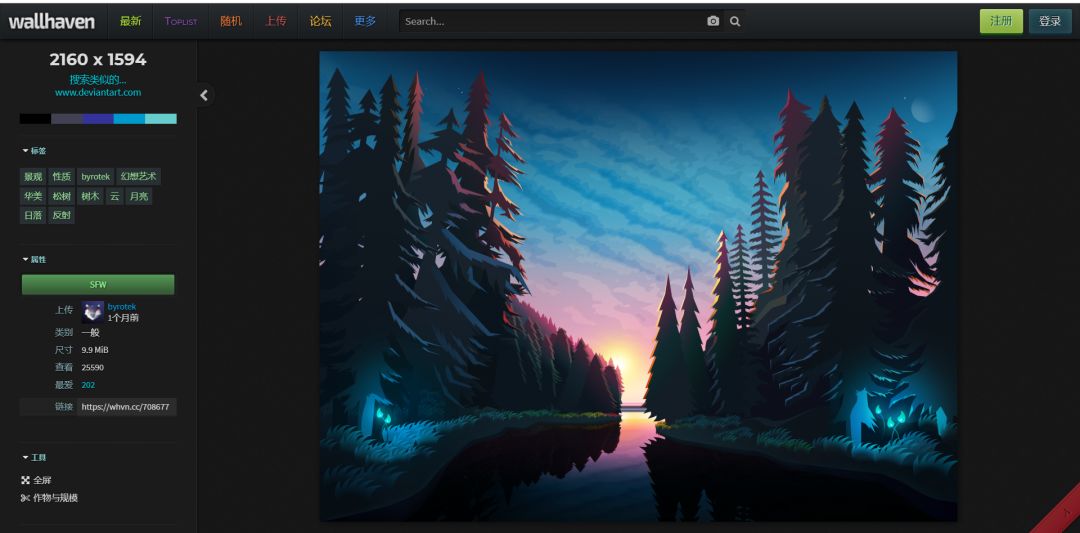Click the views value 25590
This screenshot has height=533, width=1080.
[92, 368]
